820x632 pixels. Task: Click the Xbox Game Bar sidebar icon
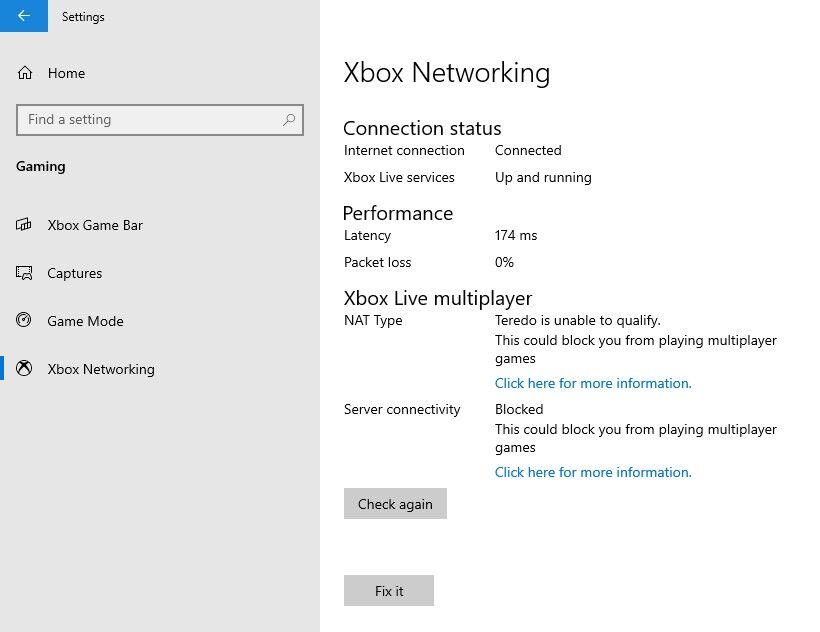(x=25, y=225)
